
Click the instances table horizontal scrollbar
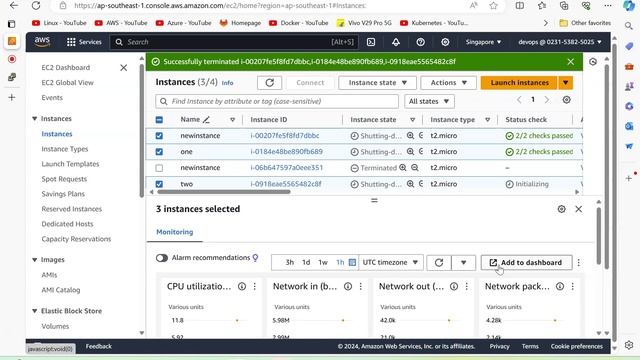point(224,191)
